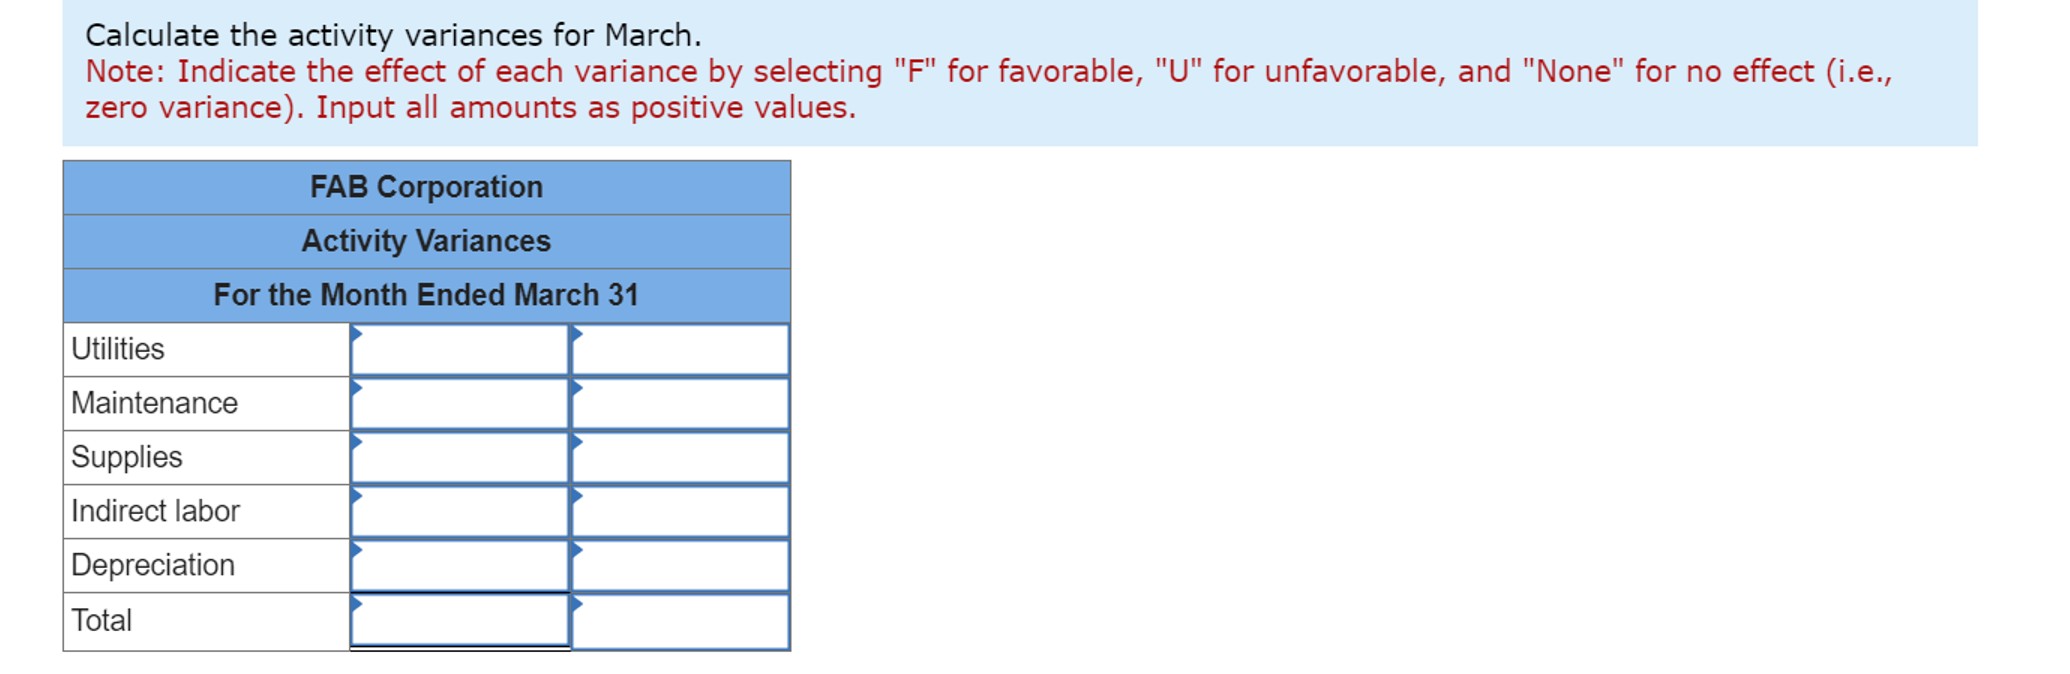The height and width of the screenshot is (674, 2070).
Task: Click the FAB Corporation header cell
Action: 426,187
